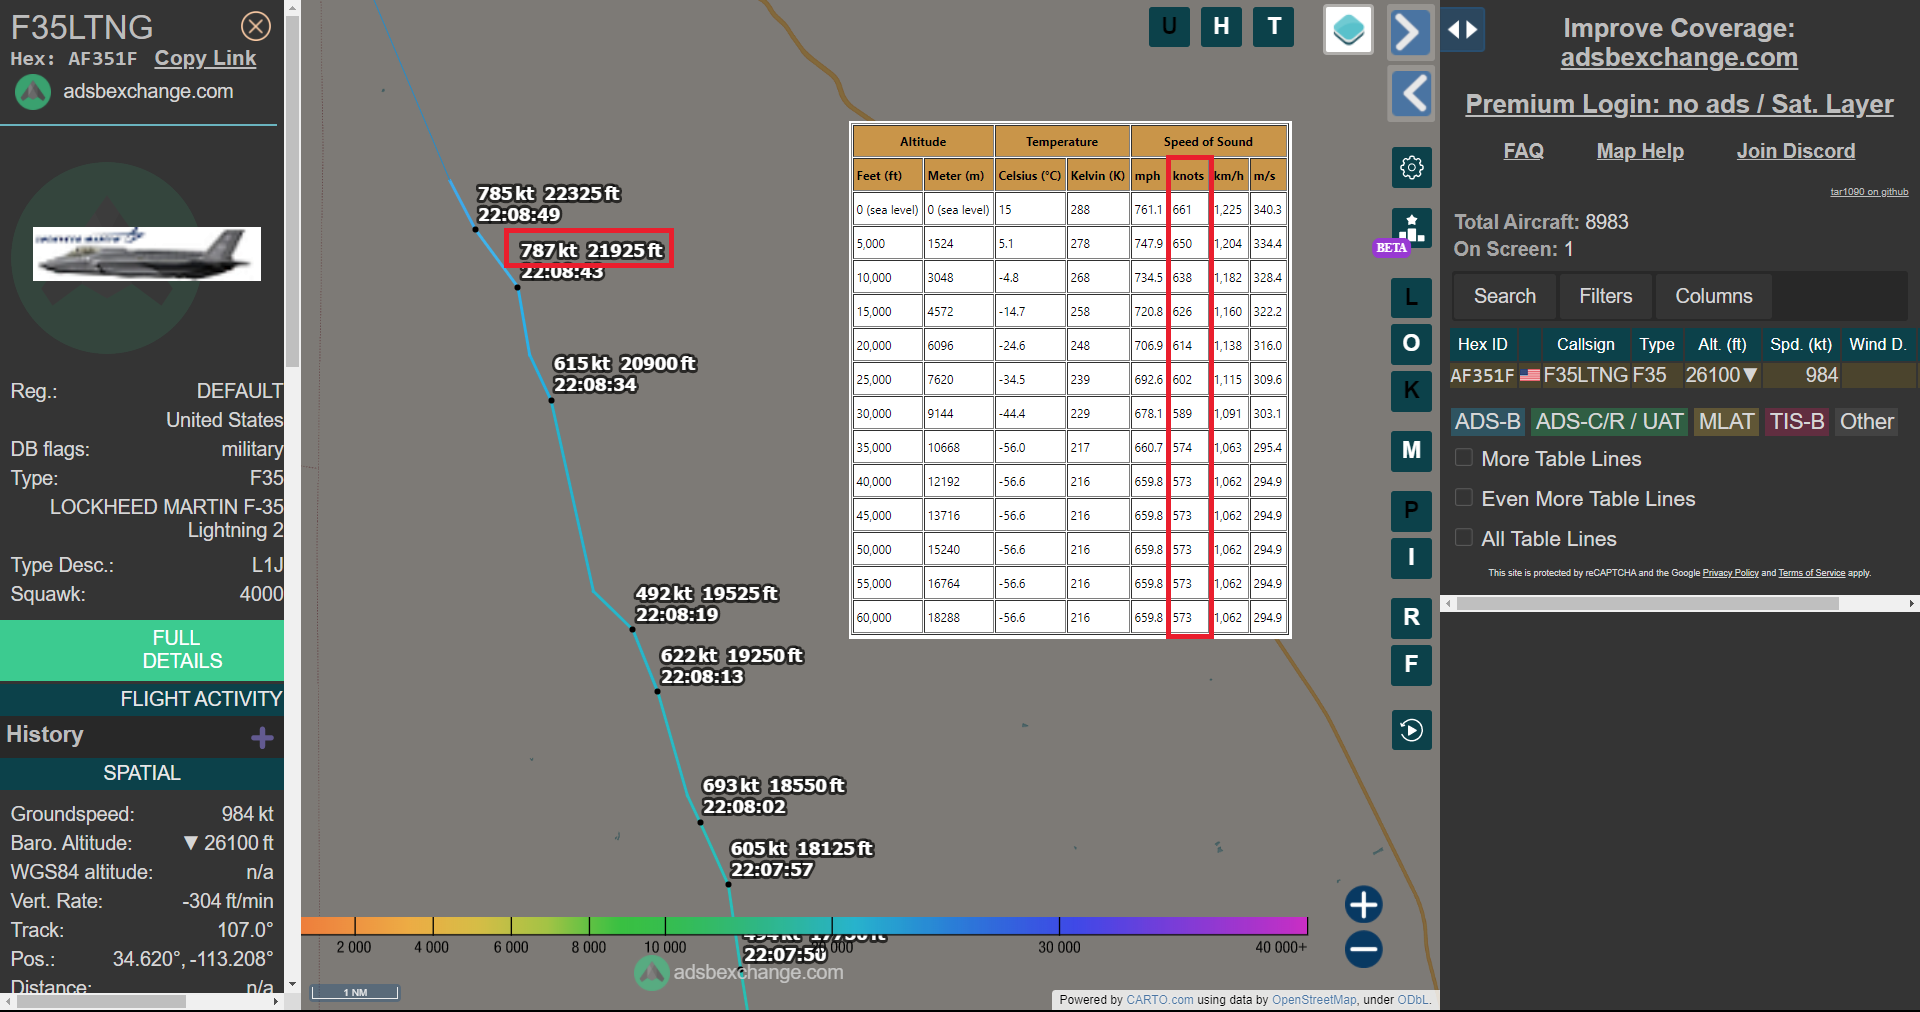
Task: Click the OpenStreetMap attribution link
Action: [x=1314, y=1000]
